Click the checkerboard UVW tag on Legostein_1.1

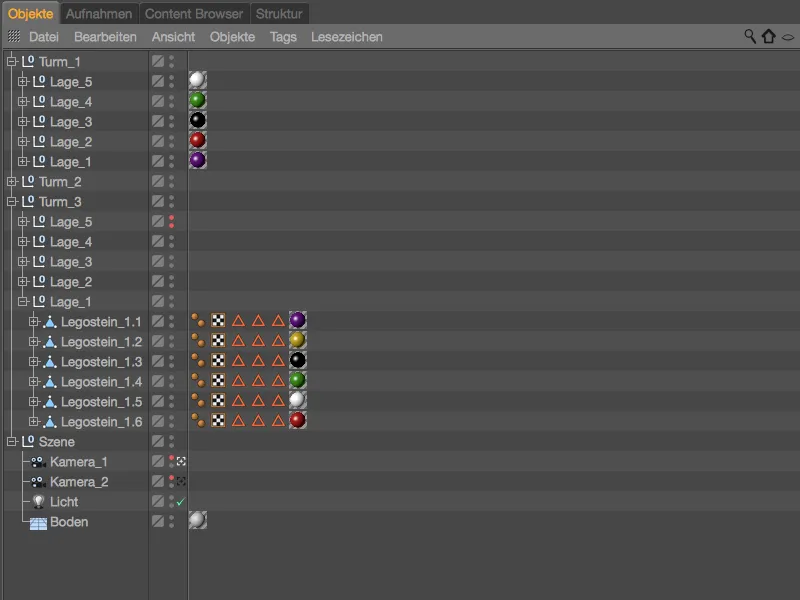(x=218, y=320)
